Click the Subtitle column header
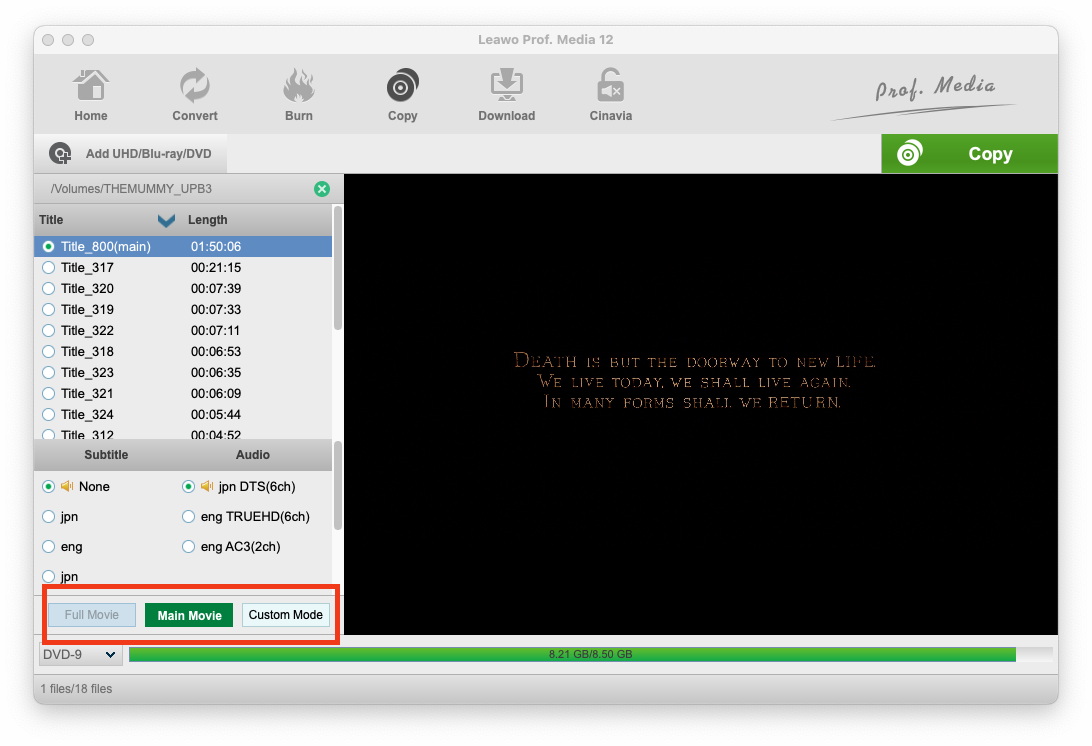This screenshot has height=746, width=1092. point(106,454)
